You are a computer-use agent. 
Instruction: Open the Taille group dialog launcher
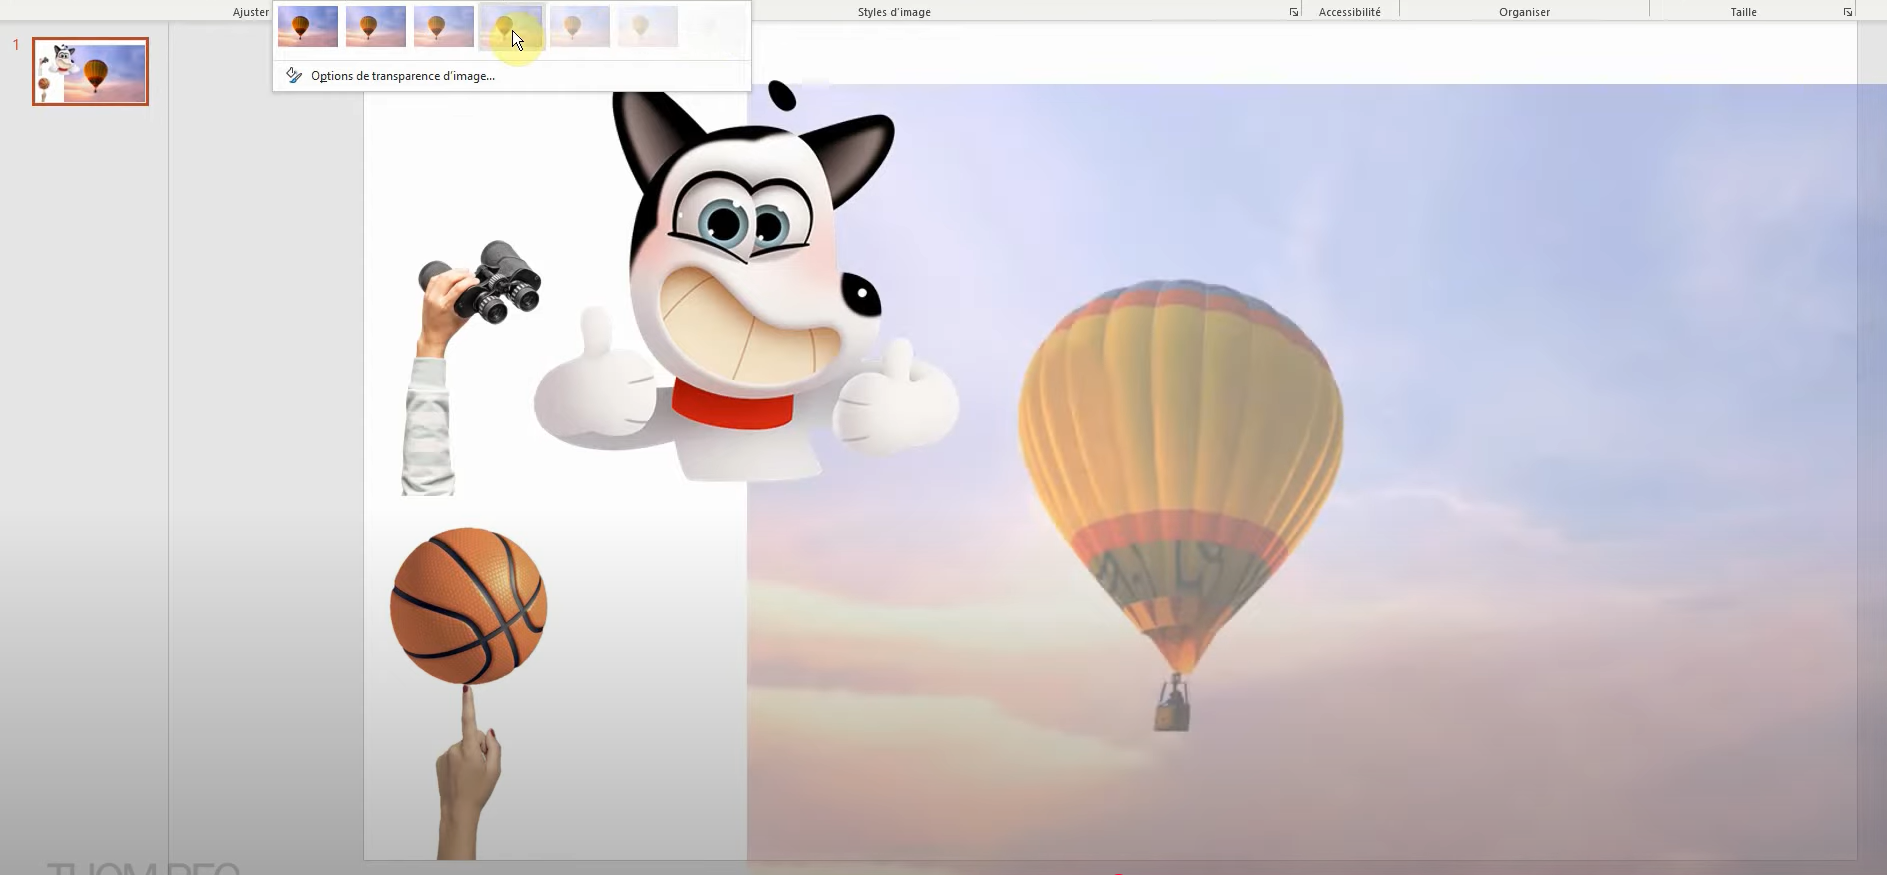tap(1847, 12)
